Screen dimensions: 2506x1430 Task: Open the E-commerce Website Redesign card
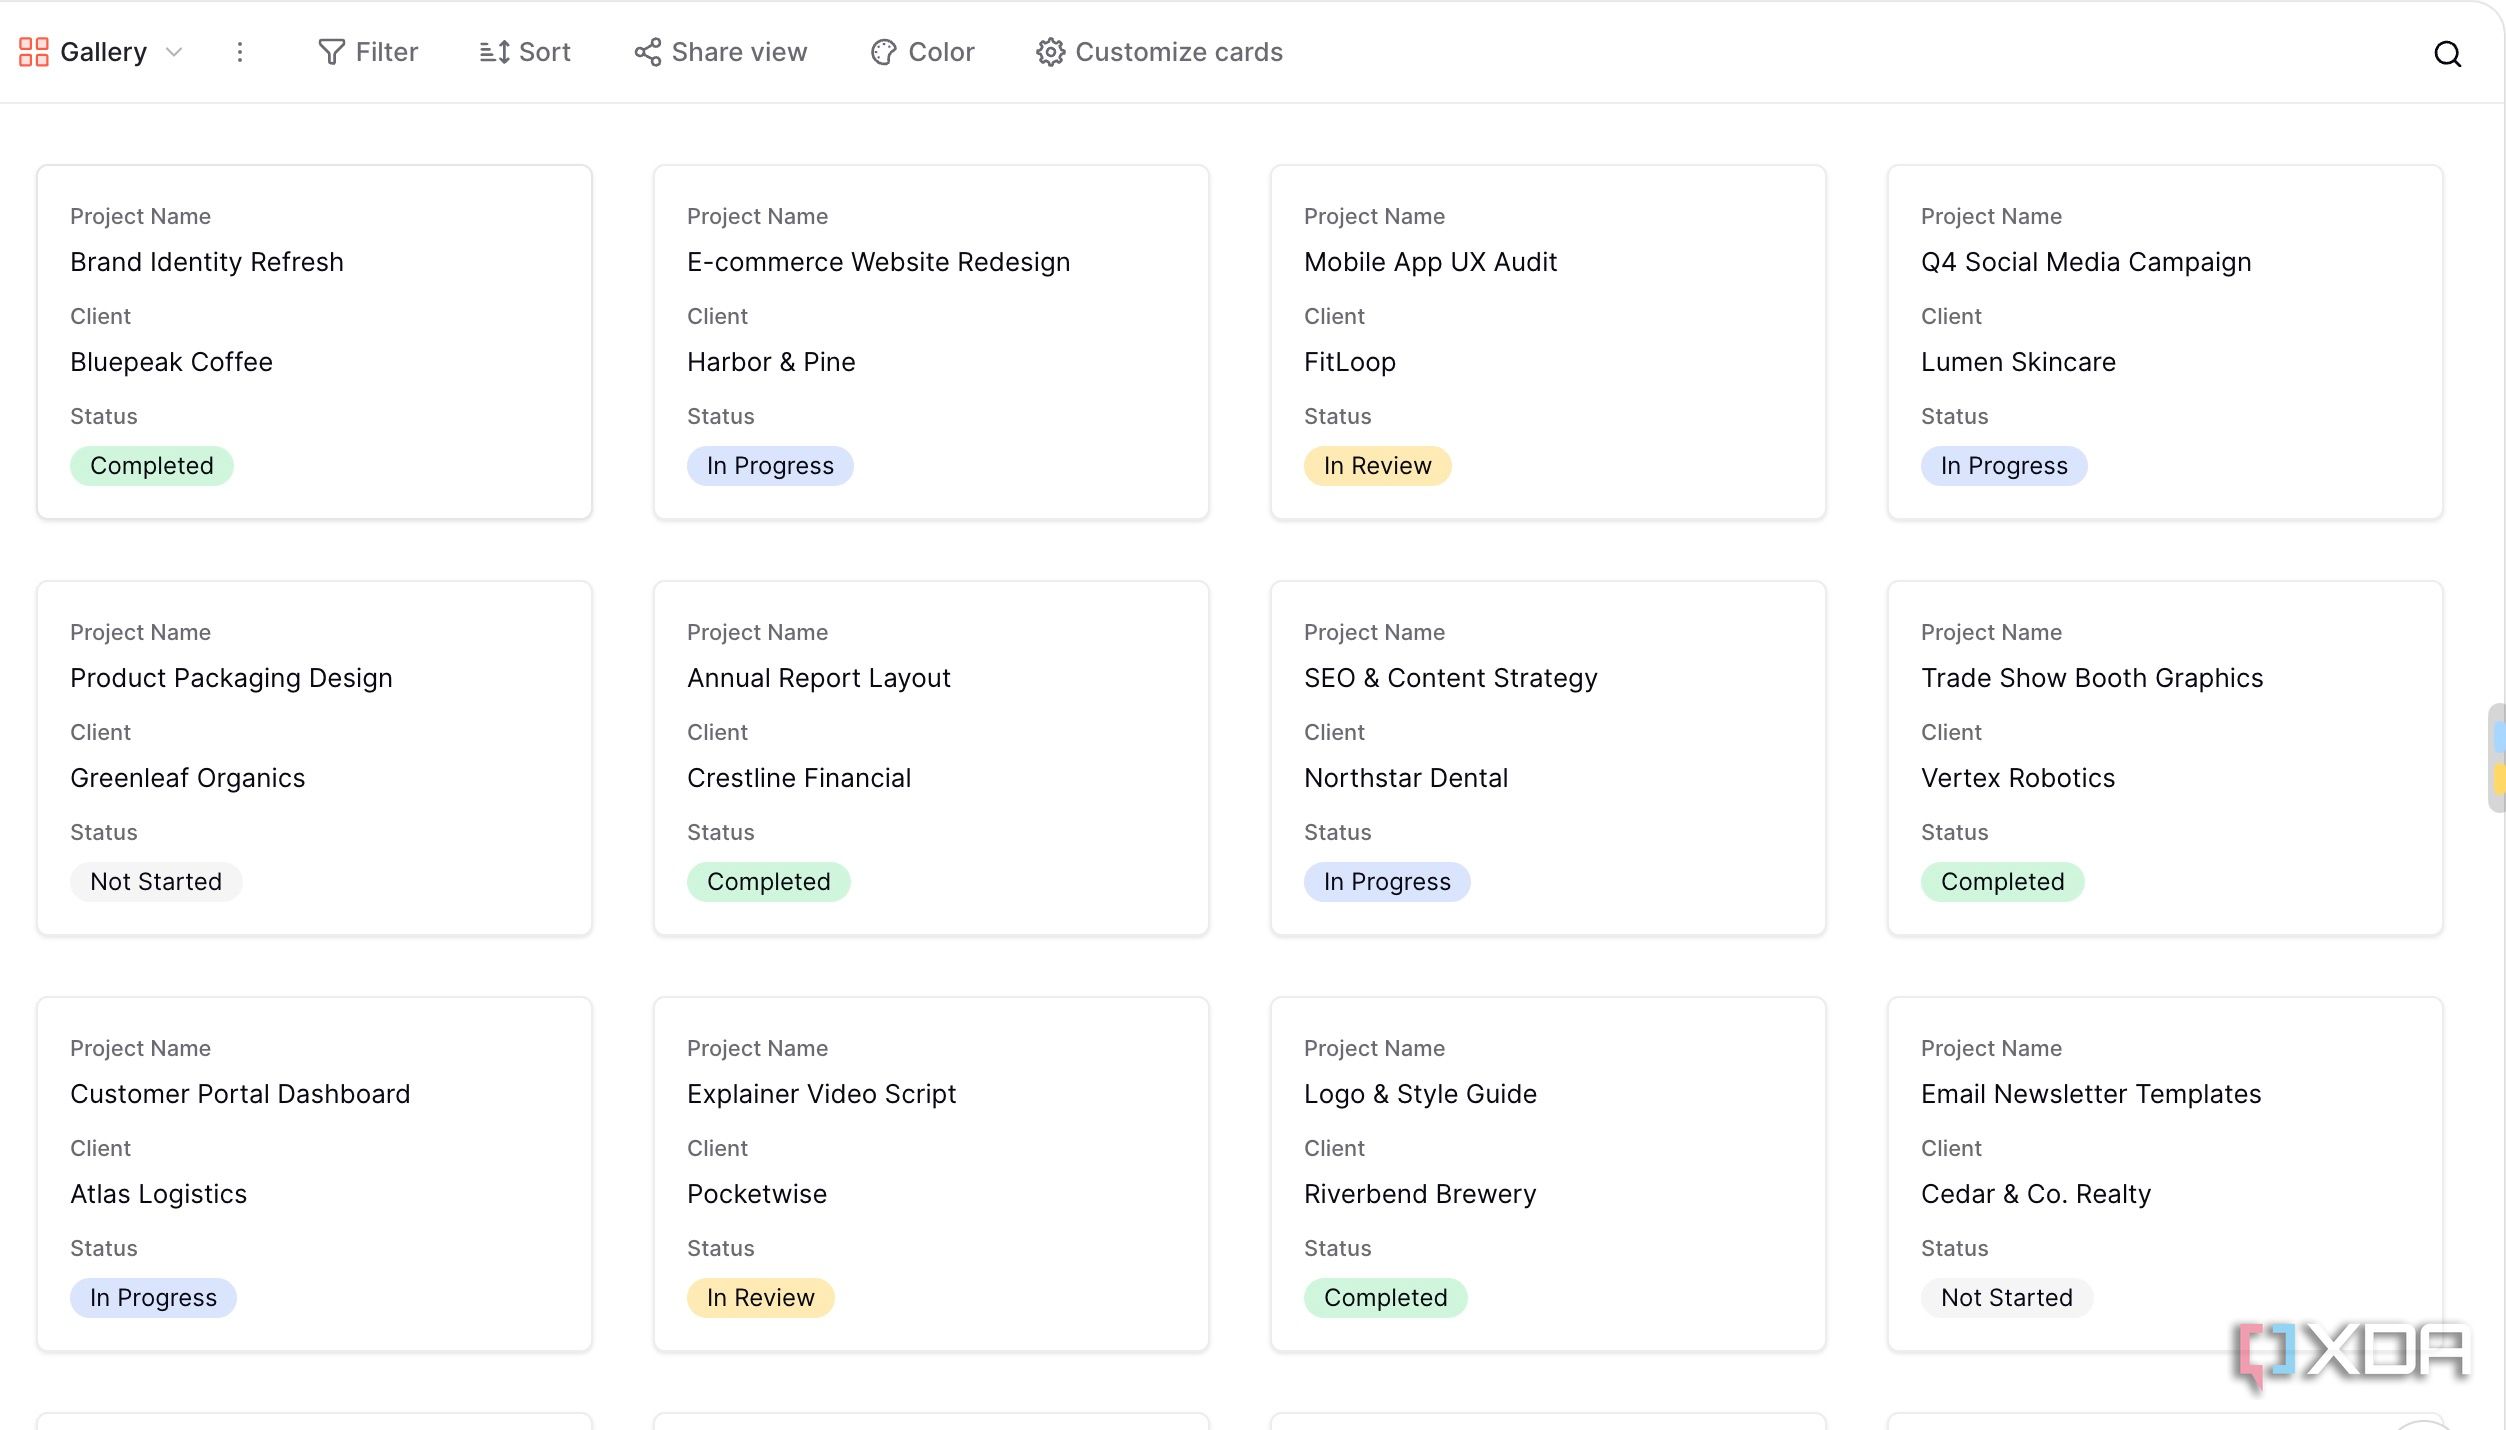[932, 342]
